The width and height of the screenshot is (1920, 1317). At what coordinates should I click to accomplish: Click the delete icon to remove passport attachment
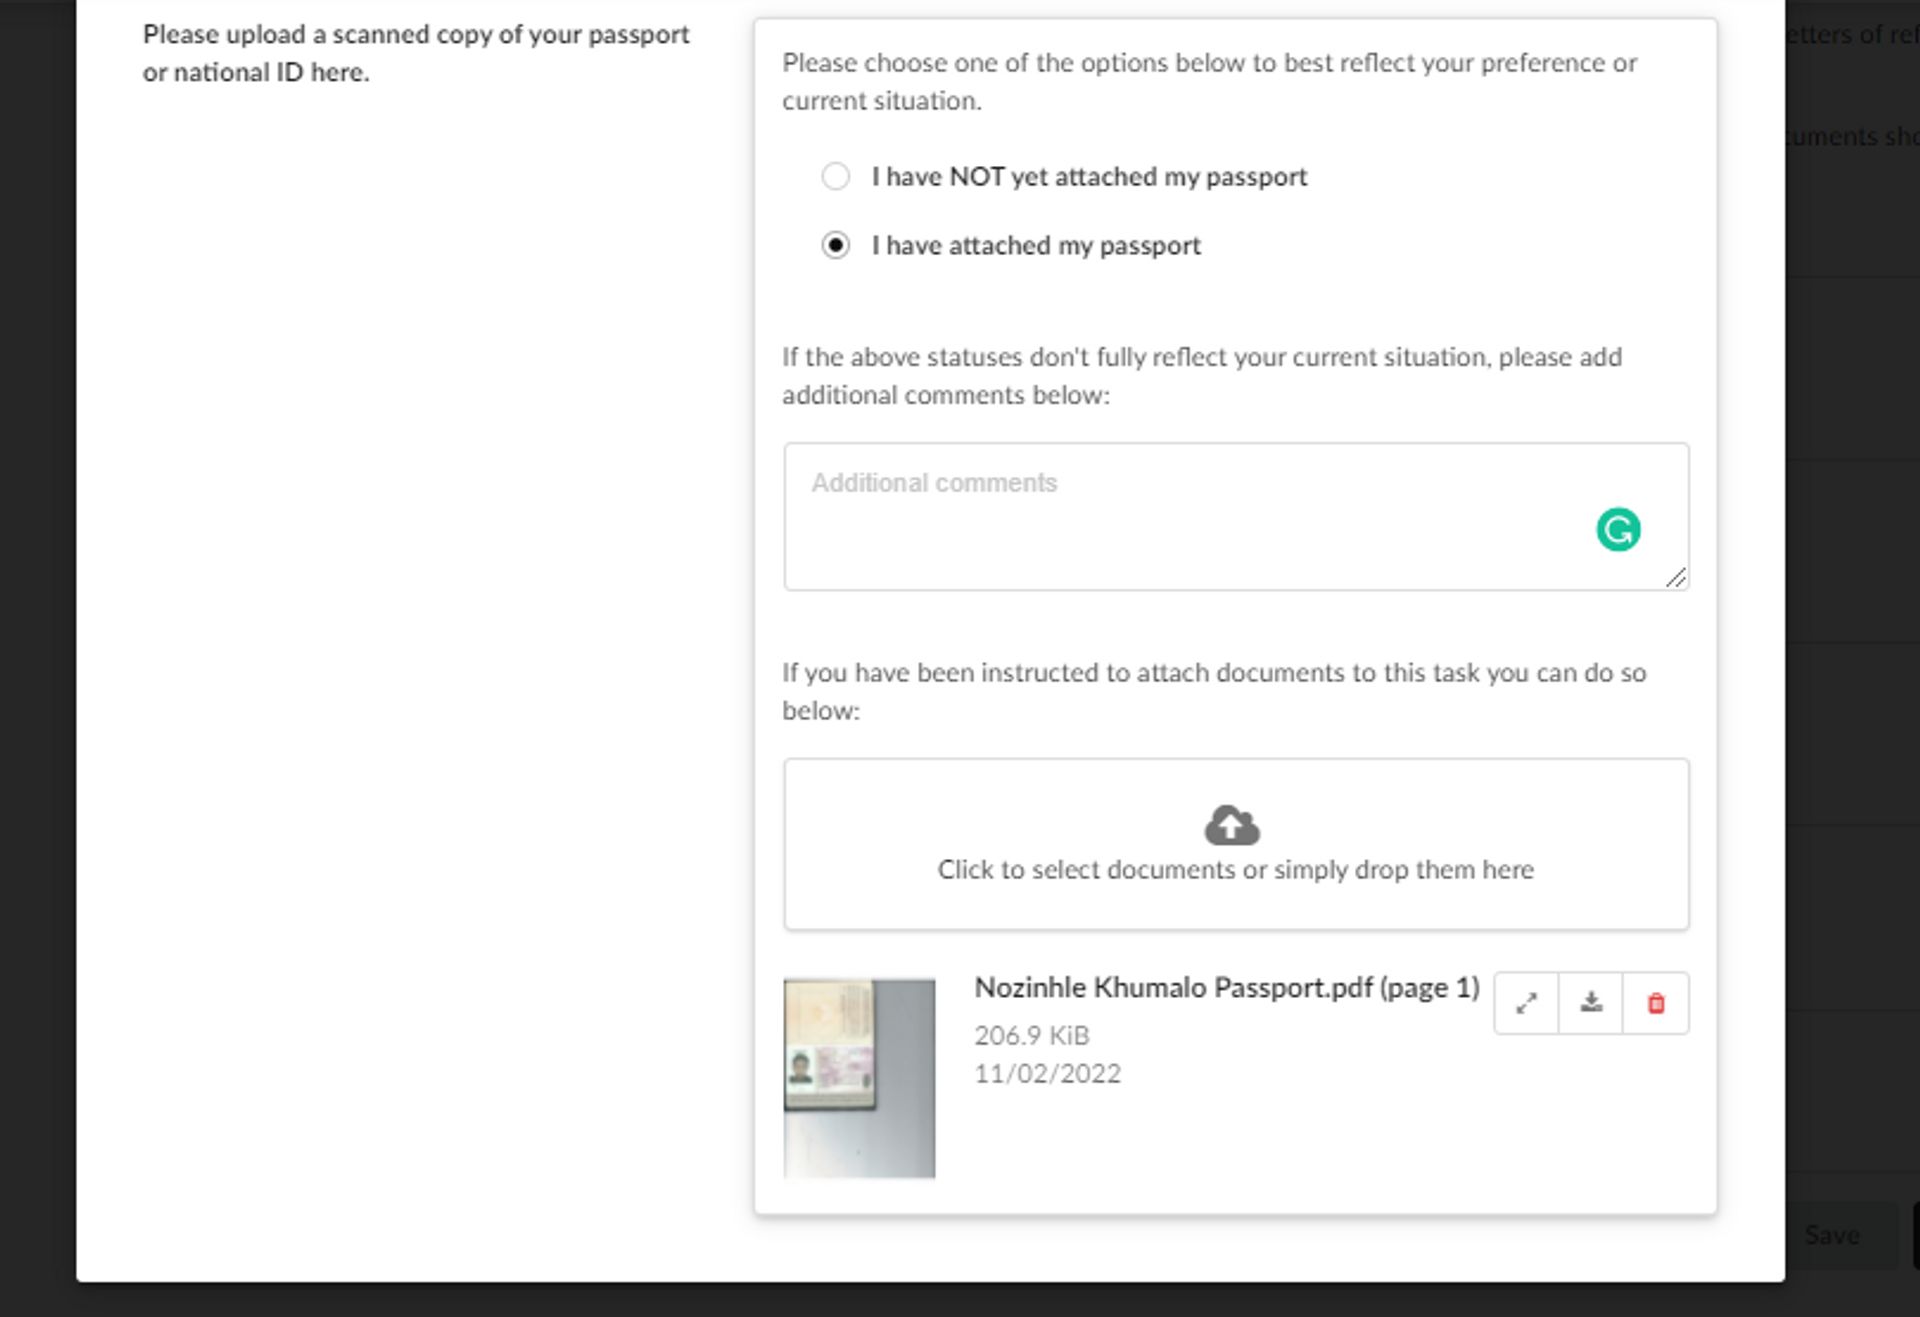(1656, 1002)
